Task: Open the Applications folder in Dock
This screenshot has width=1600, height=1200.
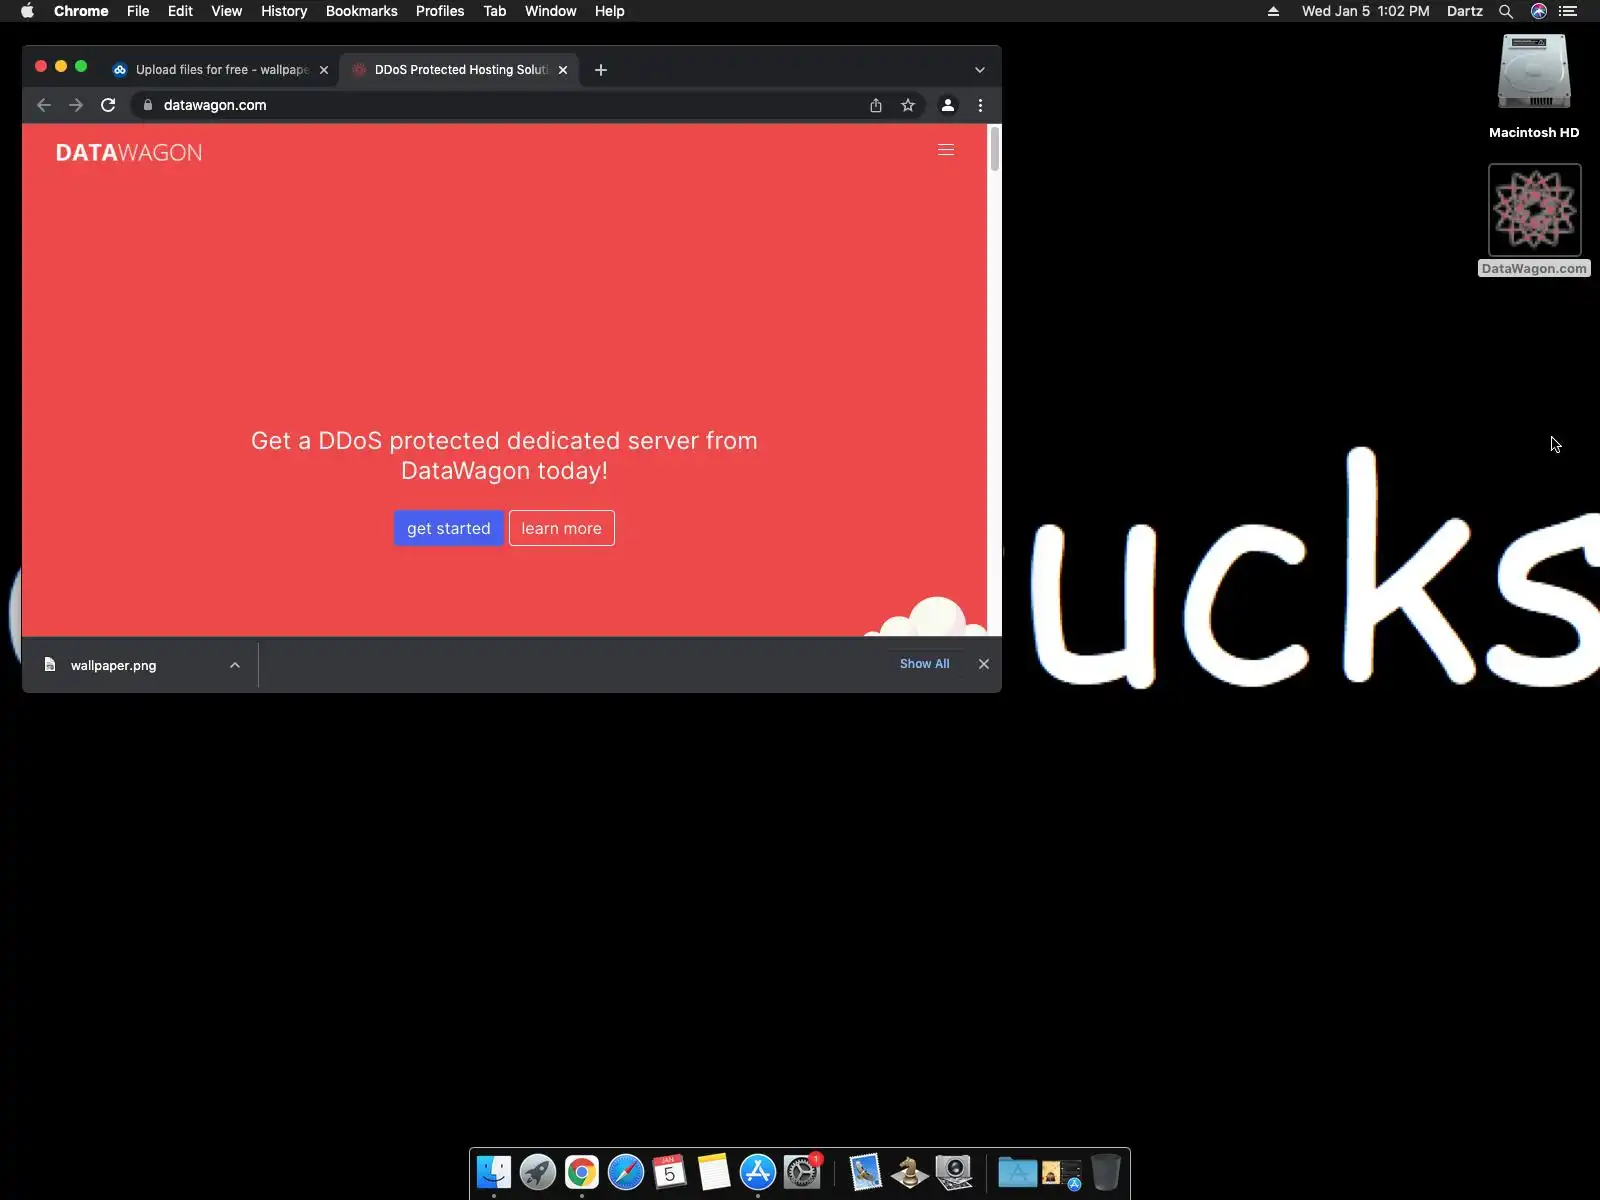Action: 1017,1172
